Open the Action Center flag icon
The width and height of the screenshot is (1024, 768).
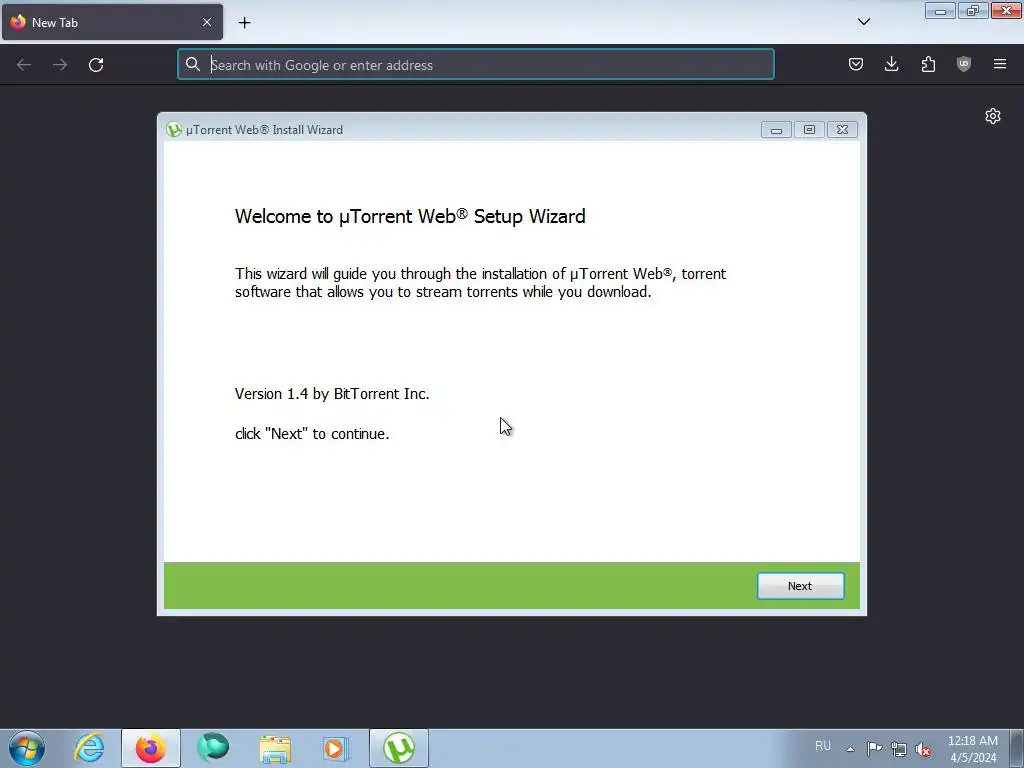(x=874, y=748)
